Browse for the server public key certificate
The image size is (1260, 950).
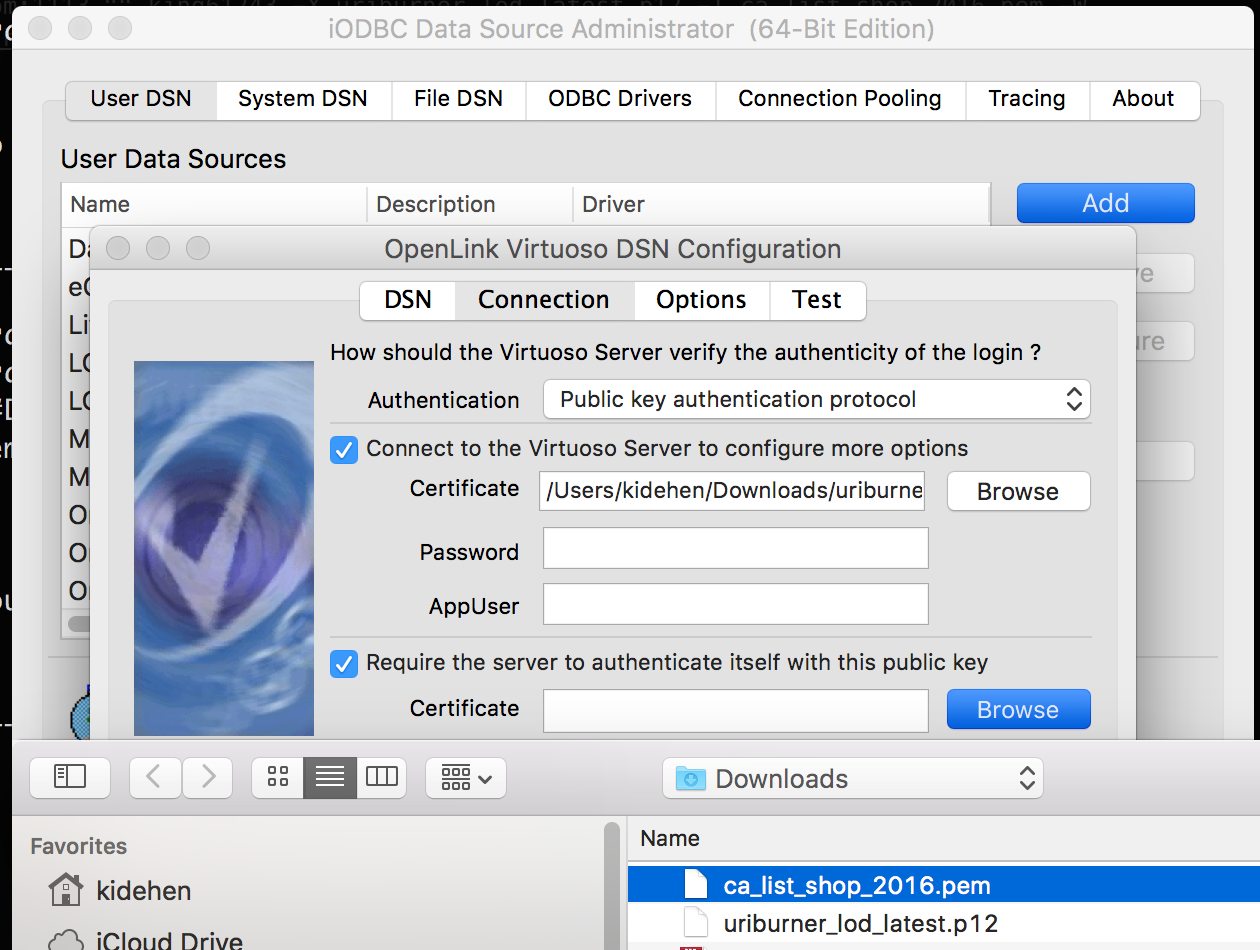point(1018,710)
